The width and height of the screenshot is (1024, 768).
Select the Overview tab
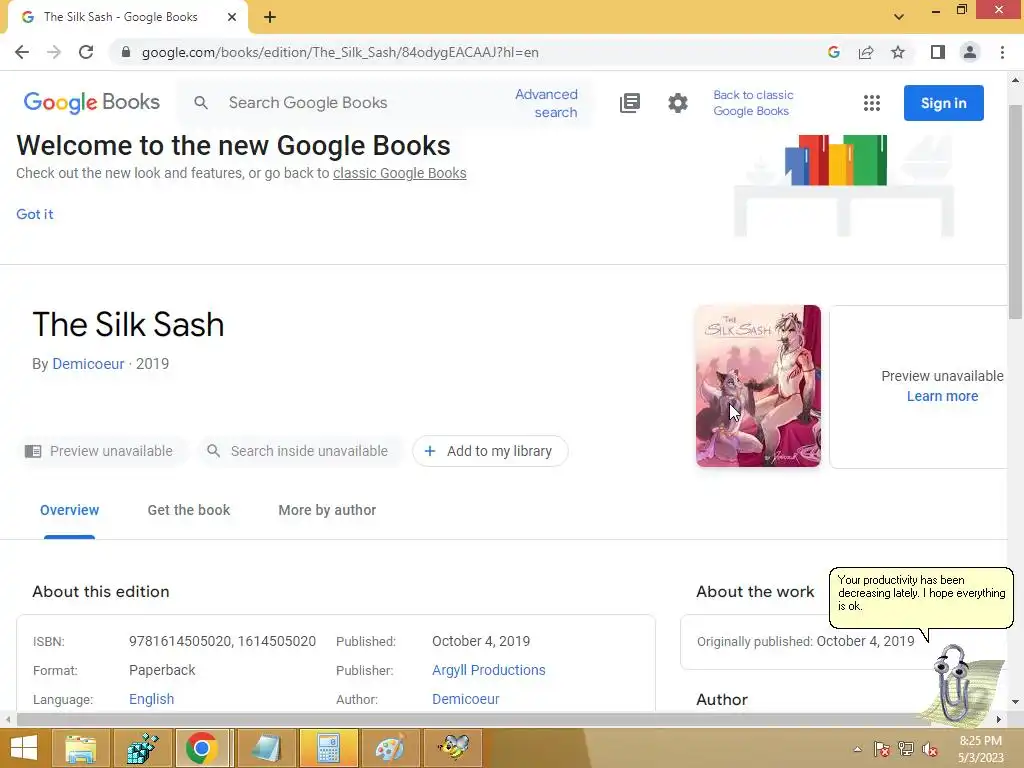coord(69,510)
